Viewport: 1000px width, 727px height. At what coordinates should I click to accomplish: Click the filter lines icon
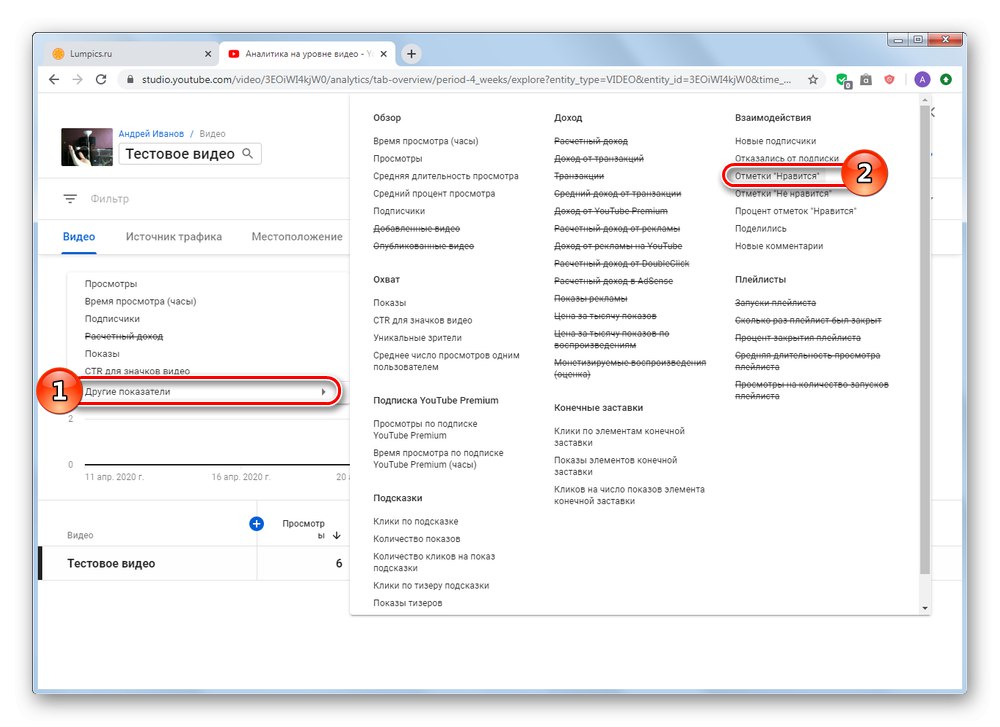(x=70, y=199)
